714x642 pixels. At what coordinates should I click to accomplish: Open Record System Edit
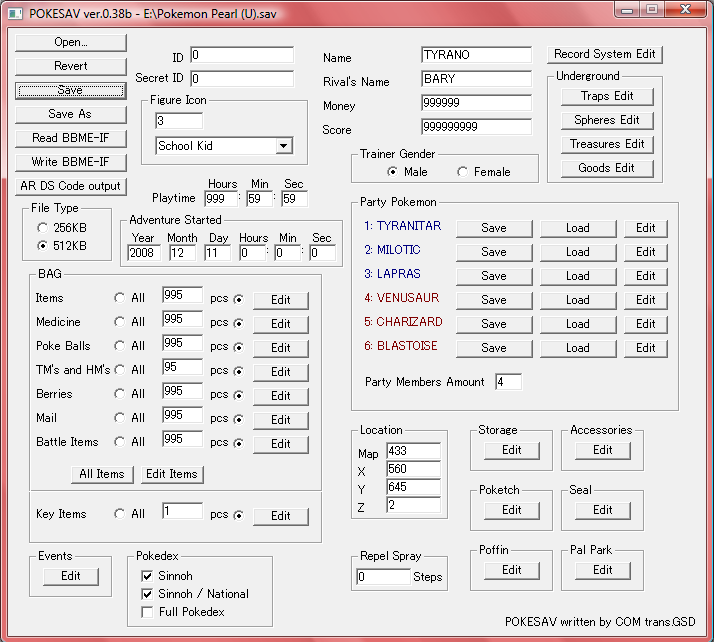[604, 54]
